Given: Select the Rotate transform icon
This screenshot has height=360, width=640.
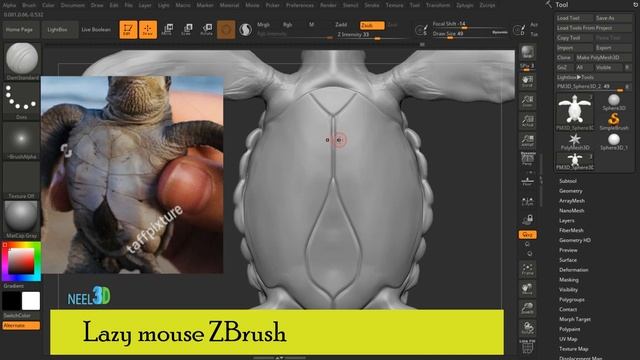Looking at the screenshot, I should pyautogui.click(x=207, y=29).
